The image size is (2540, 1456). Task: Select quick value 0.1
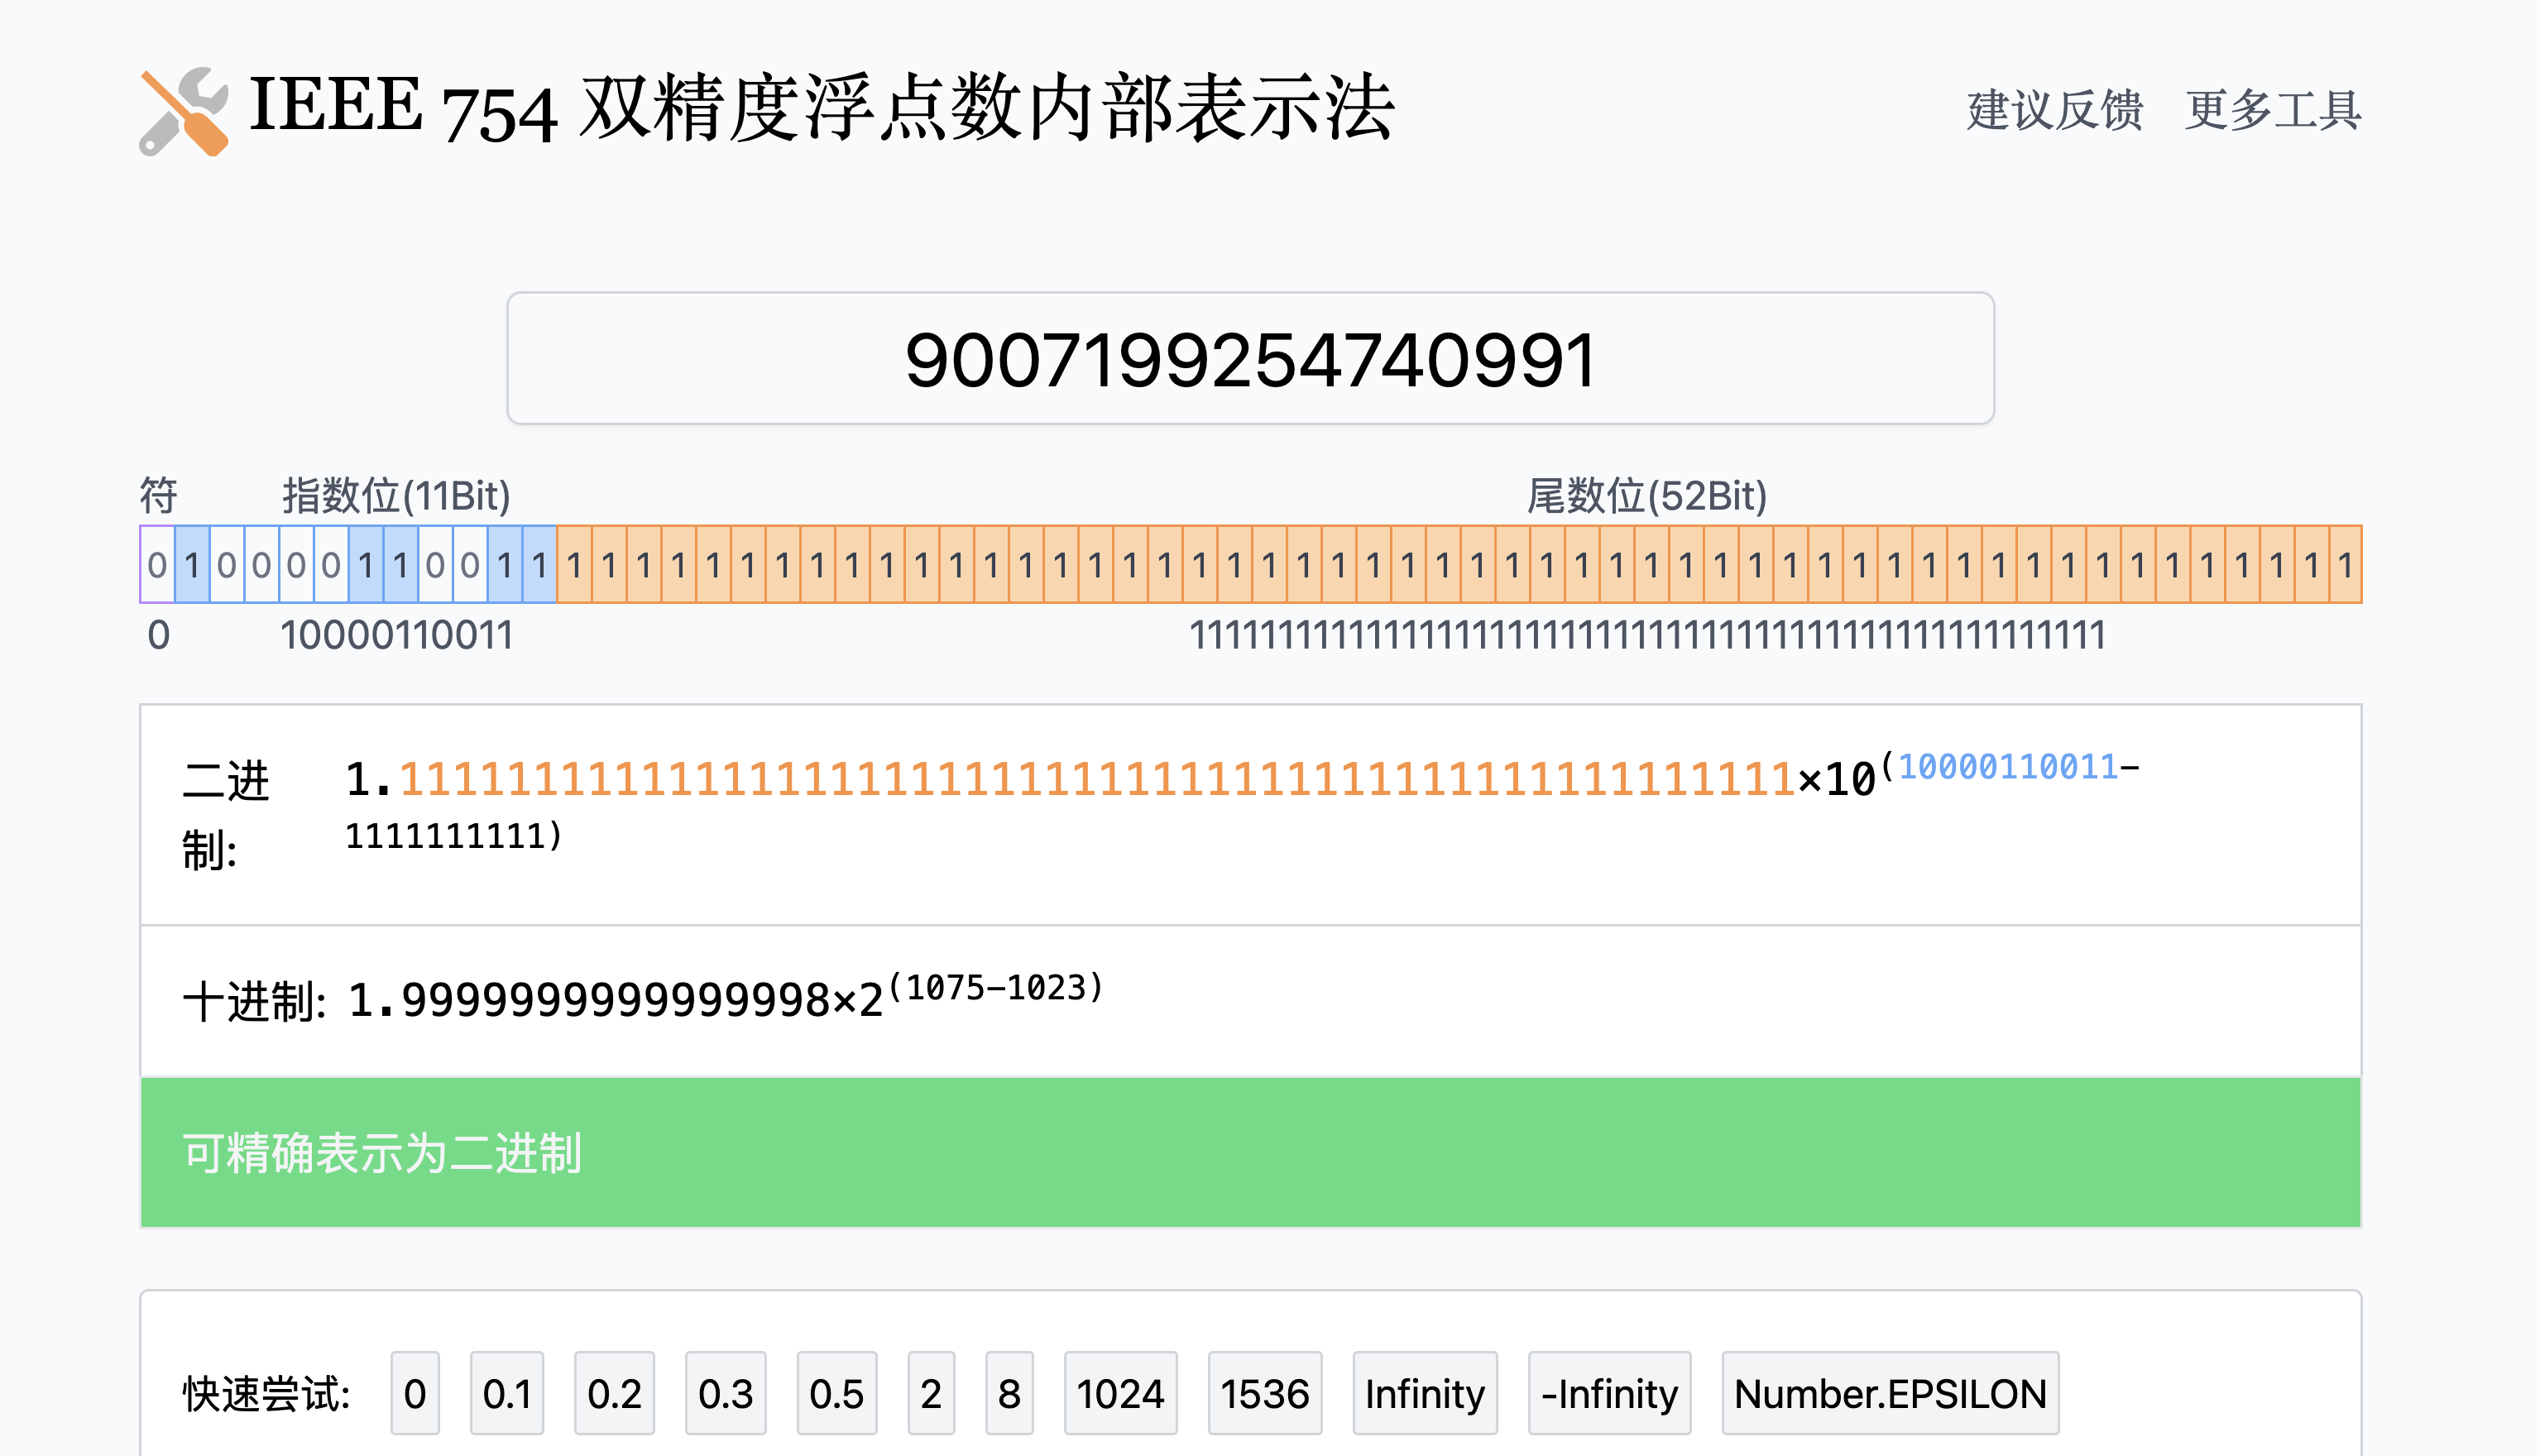pos(507,1394)
